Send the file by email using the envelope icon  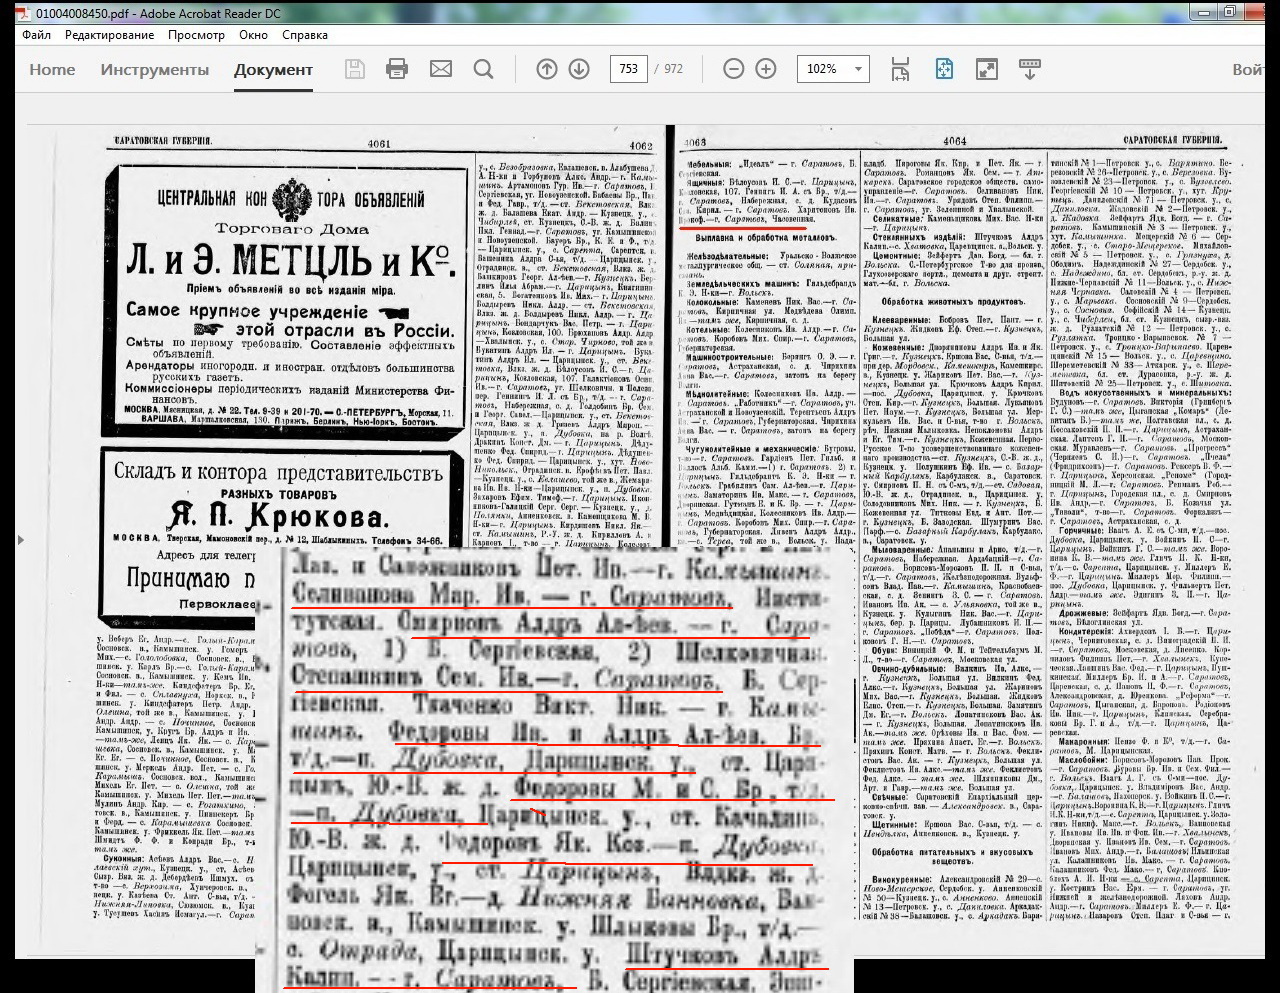[x=440, y=69]
